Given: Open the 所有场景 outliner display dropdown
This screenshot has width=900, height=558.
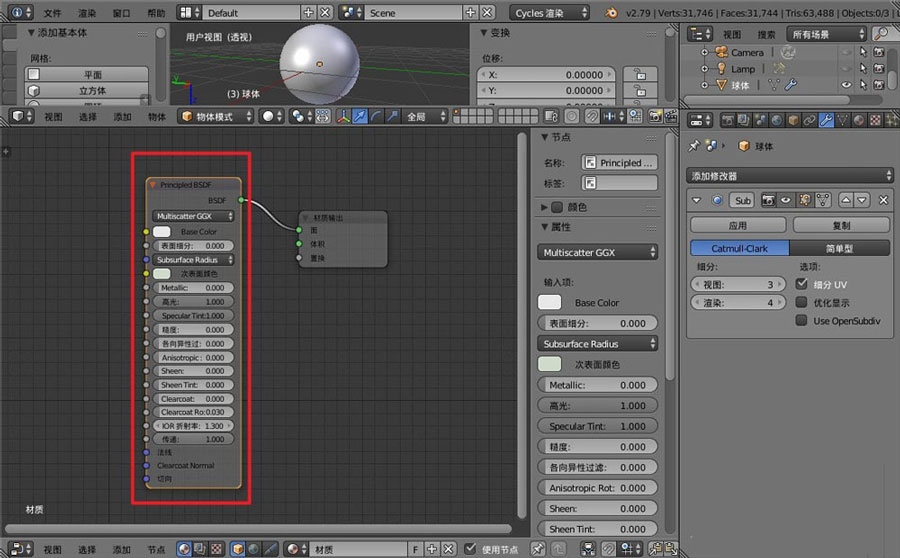Looking at the screenshot, I should point(827,34).
